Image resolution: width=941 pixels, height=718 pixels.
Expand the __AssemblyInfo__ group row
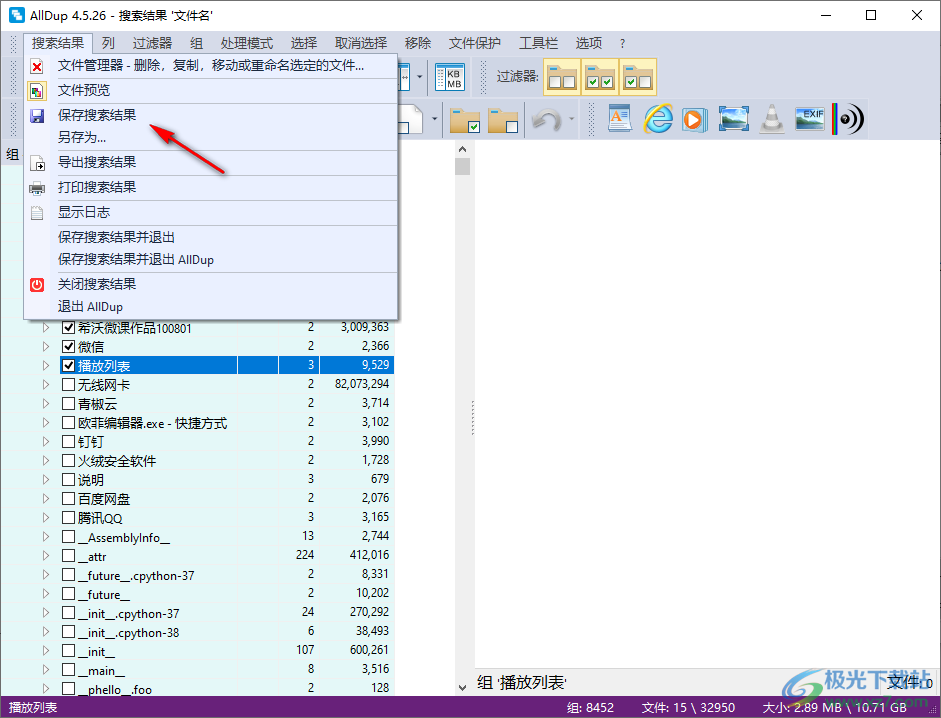point(46,537)
